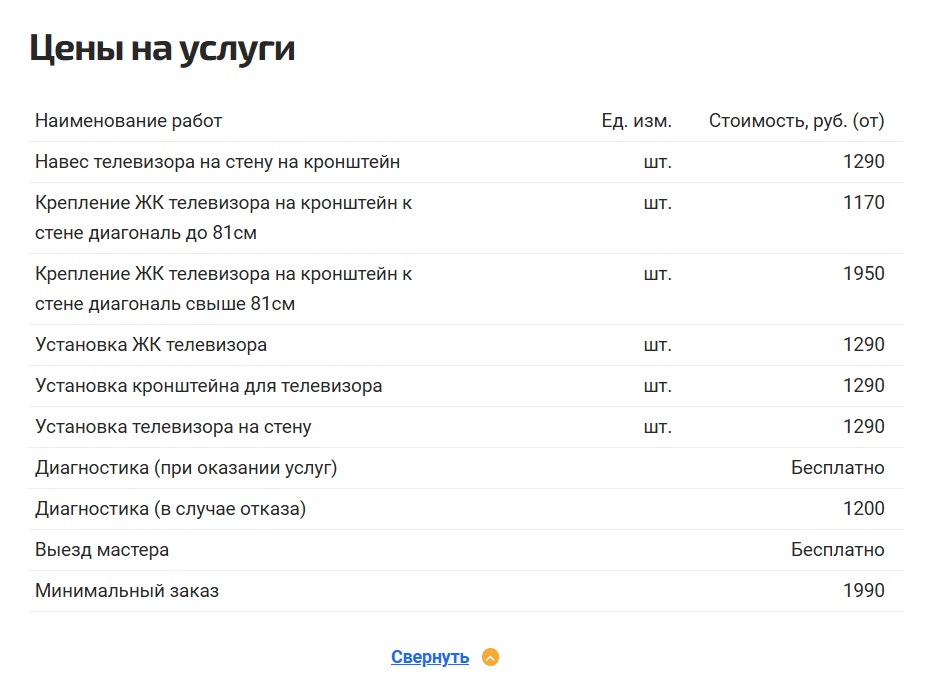Click the 1950 price value
The height and width of the screenshot is (691, 925).
[863, 274]
